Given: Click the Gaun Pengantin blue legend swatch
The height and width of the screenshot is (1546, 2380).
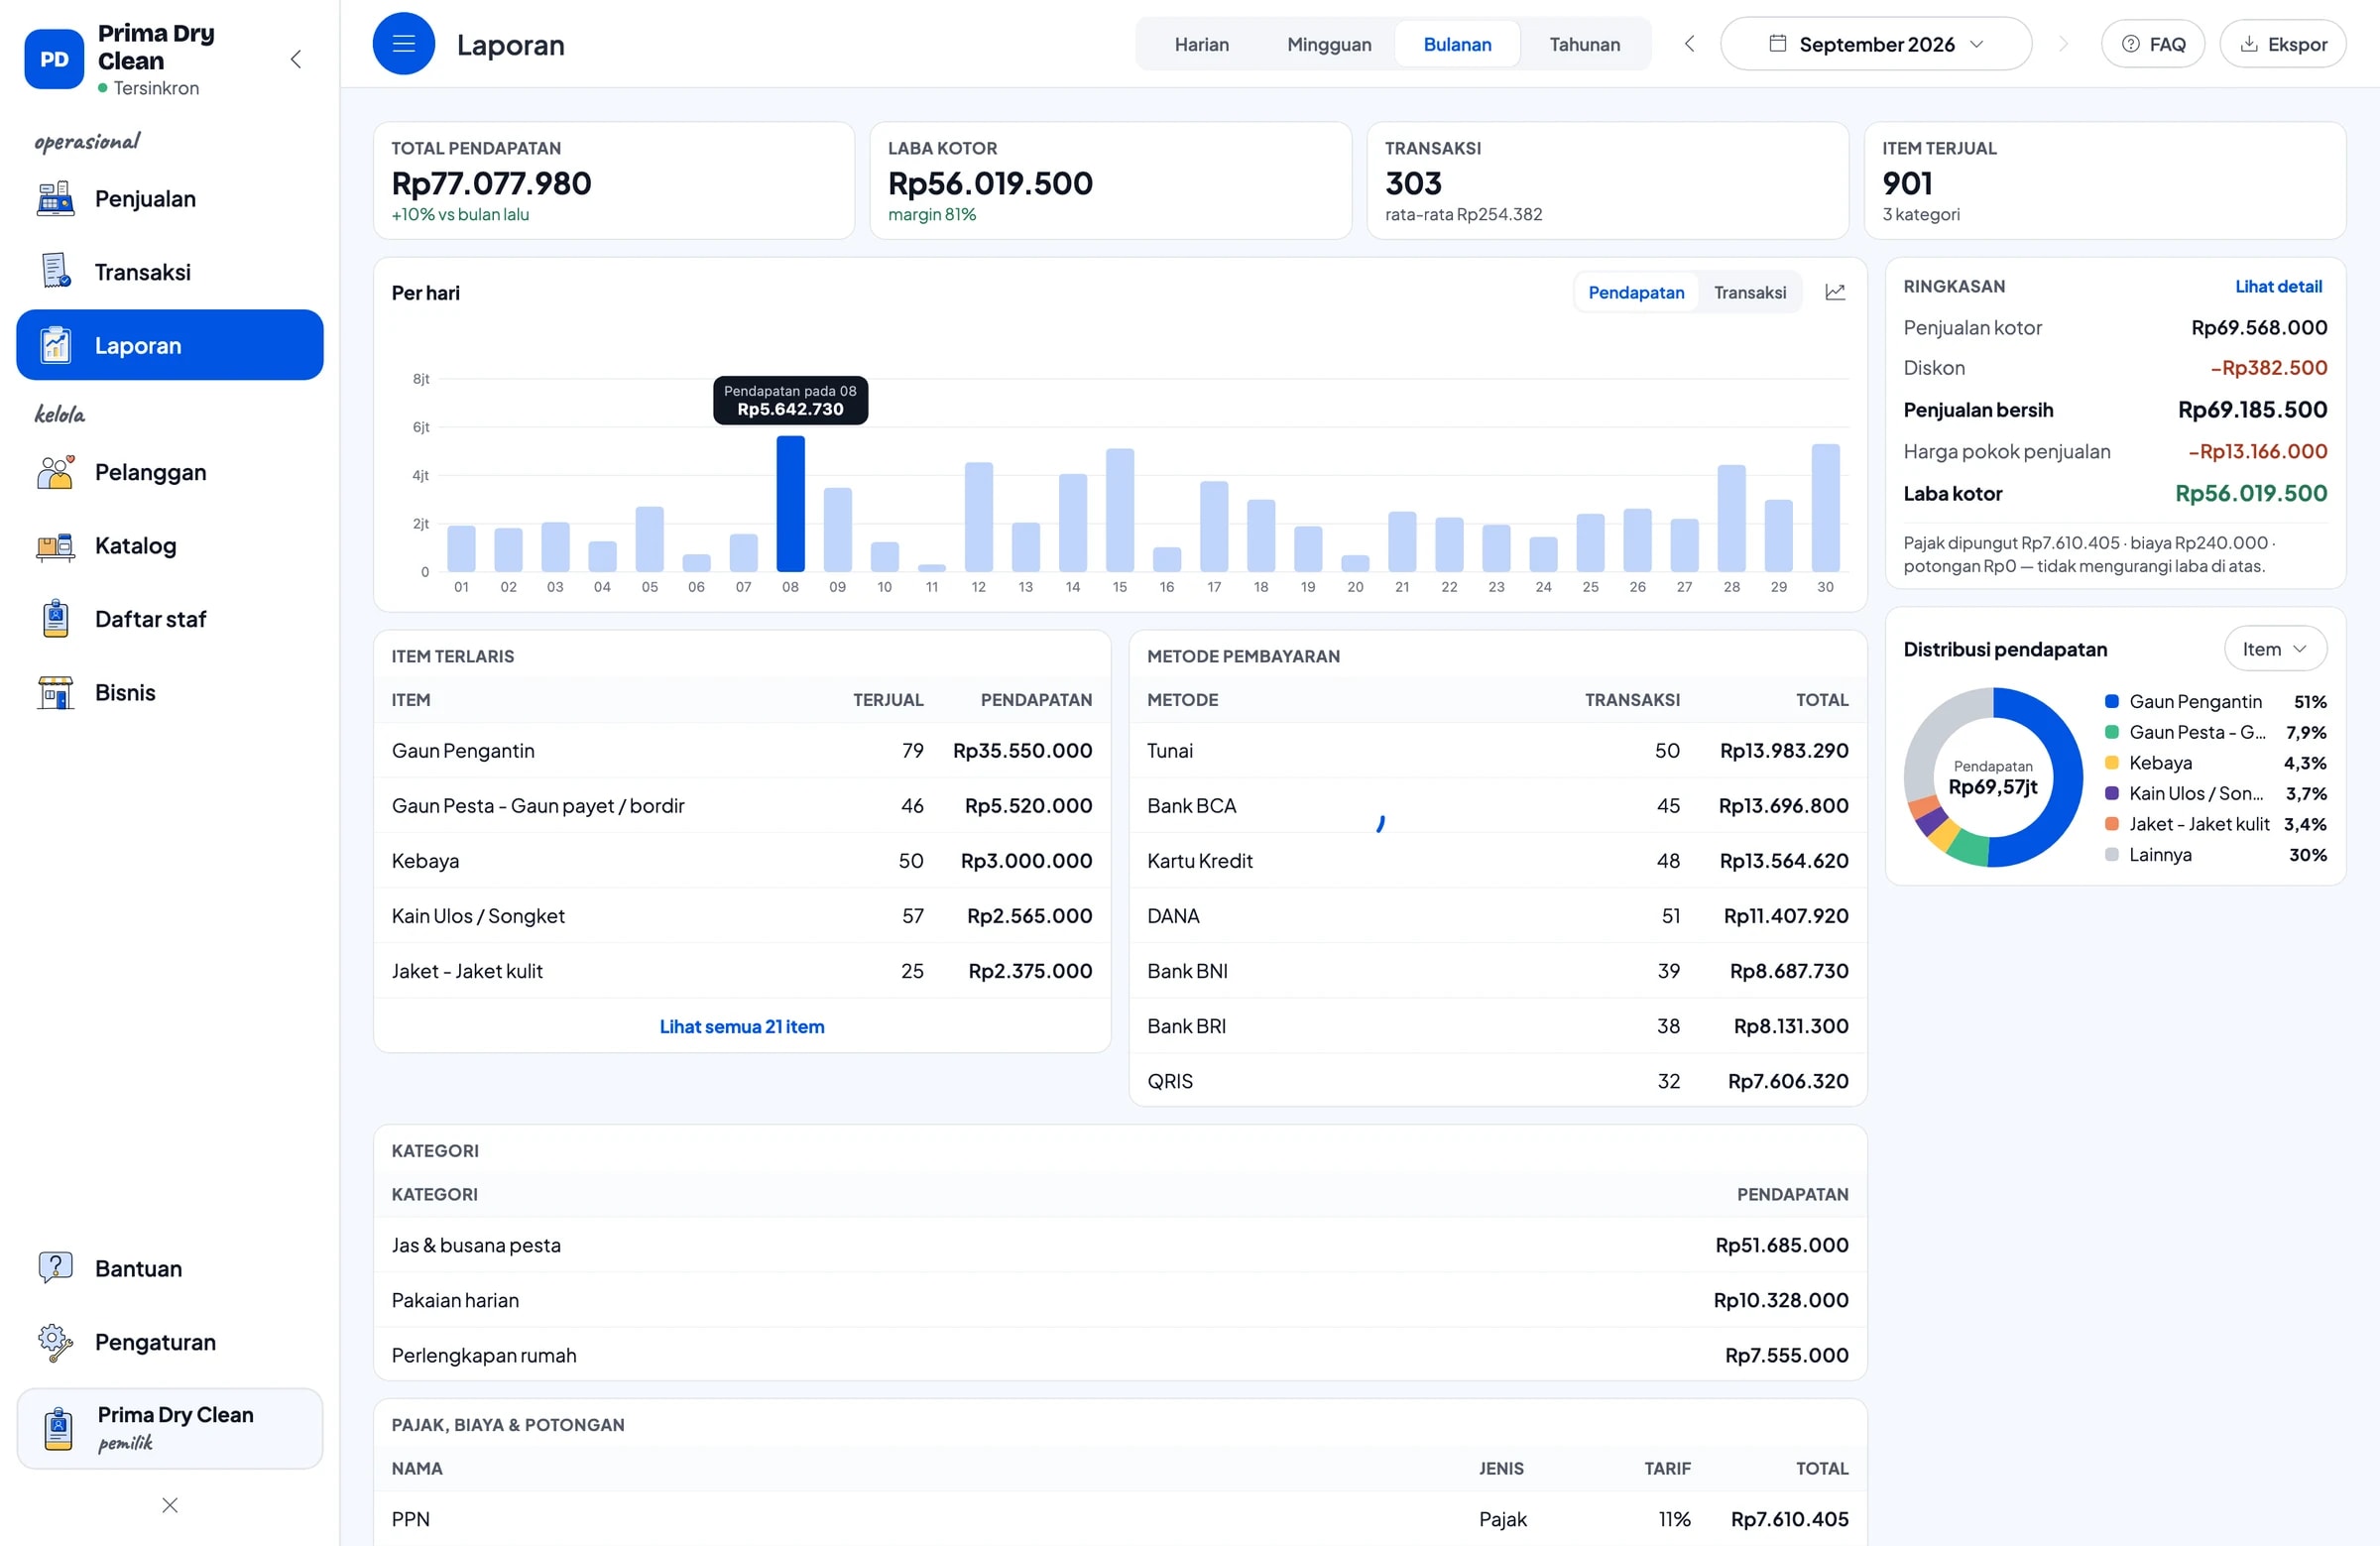Looking at the screenshot, I should click(x=2112, y=702).
